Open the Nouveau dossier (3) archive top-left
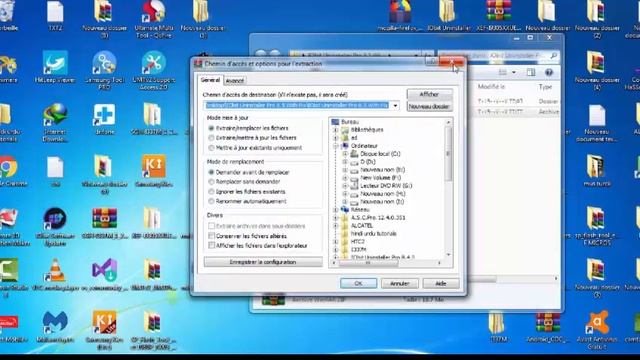Image resolution: width=640 pixels, height=360 pixels. [x=104, y=11]
